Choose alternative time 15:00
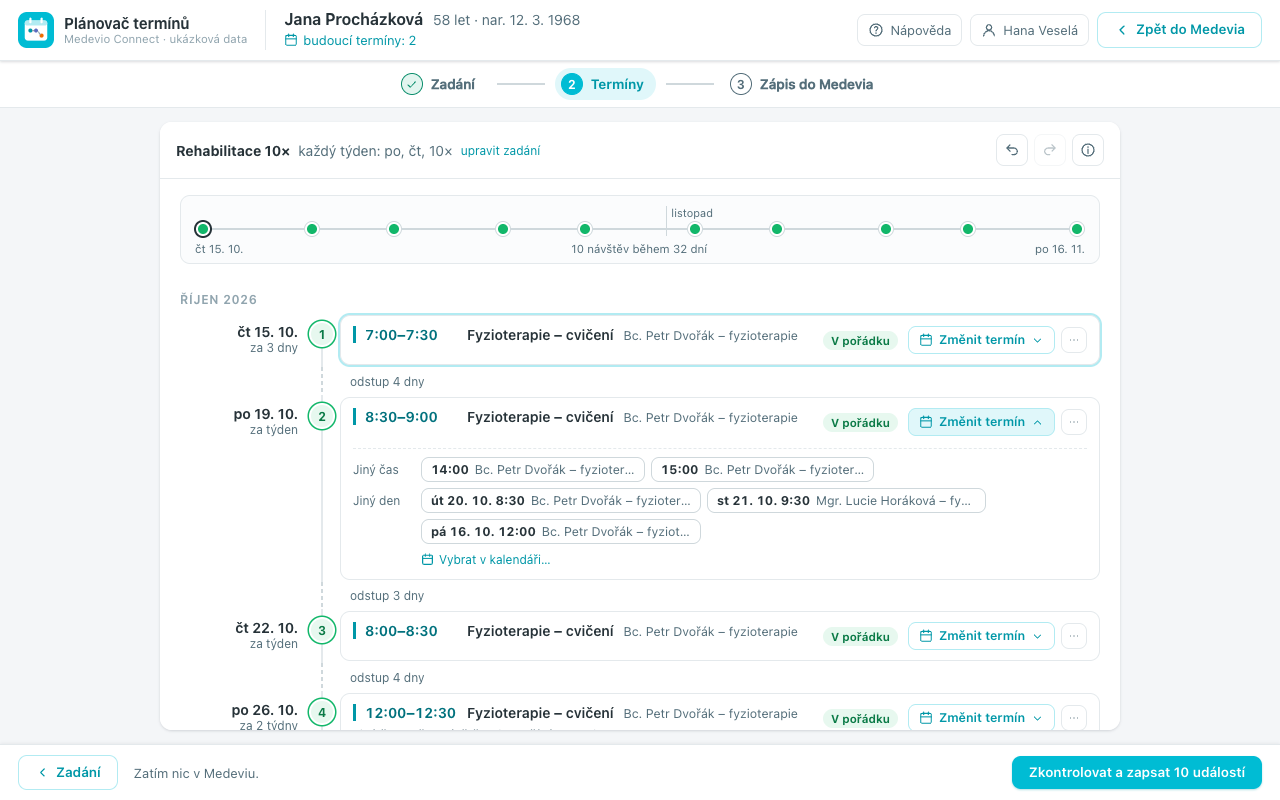The width and height of the screenshot is (1280, 800). pos(763,470)
